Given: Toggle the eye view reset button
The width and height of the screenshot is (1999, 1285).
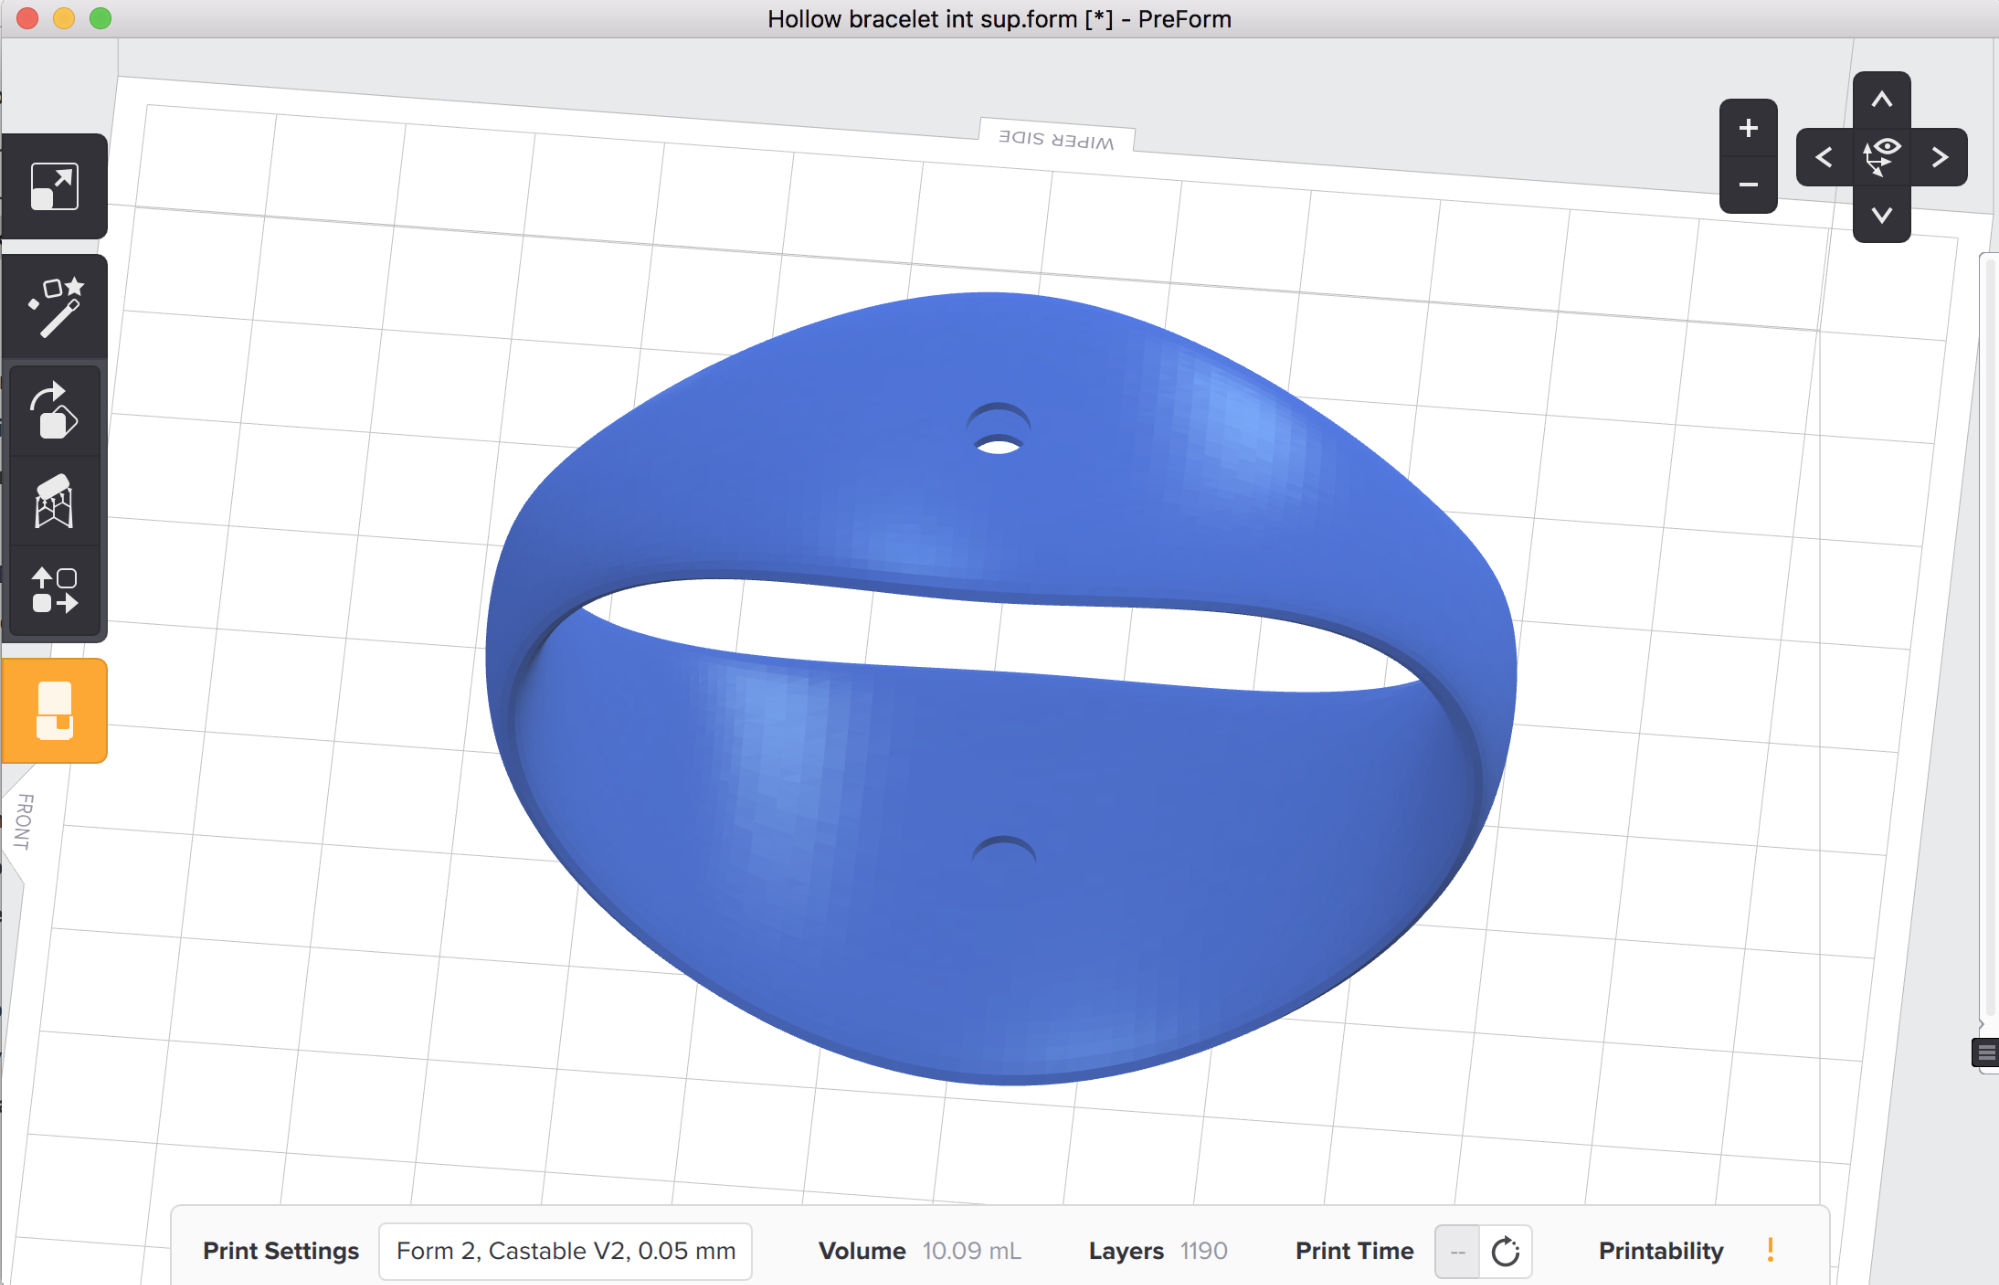Looking at the screenshot, I should [1881, 157].
